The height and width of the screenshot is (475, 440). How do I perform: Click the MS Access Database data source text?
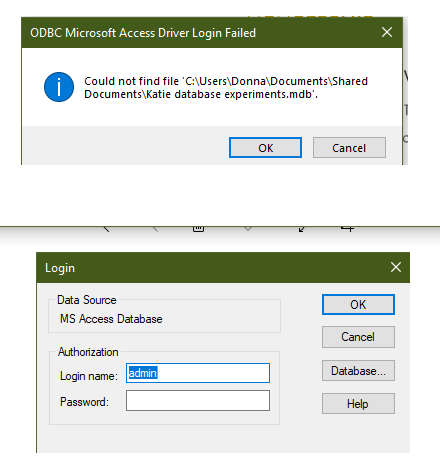click(x=111, y=319)
